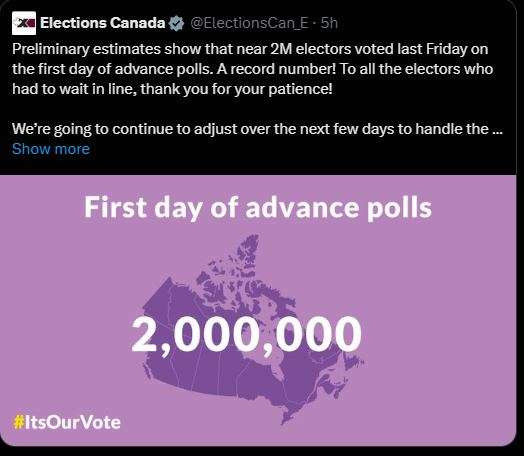
Task: Open the Elections Canada display name
Action: pyautogui.click(x=103, y=23)
